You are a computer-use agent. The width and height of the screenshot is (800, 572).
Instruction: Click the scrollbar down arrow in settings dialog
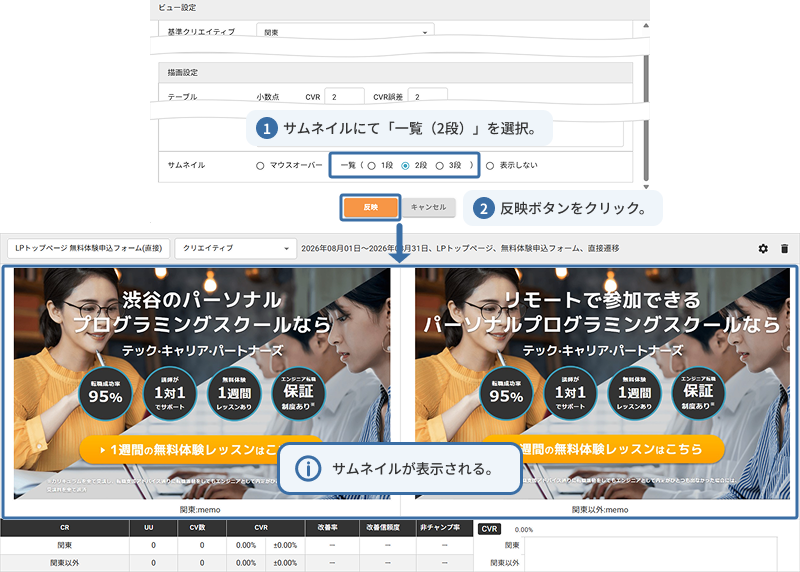pos(646,187)
